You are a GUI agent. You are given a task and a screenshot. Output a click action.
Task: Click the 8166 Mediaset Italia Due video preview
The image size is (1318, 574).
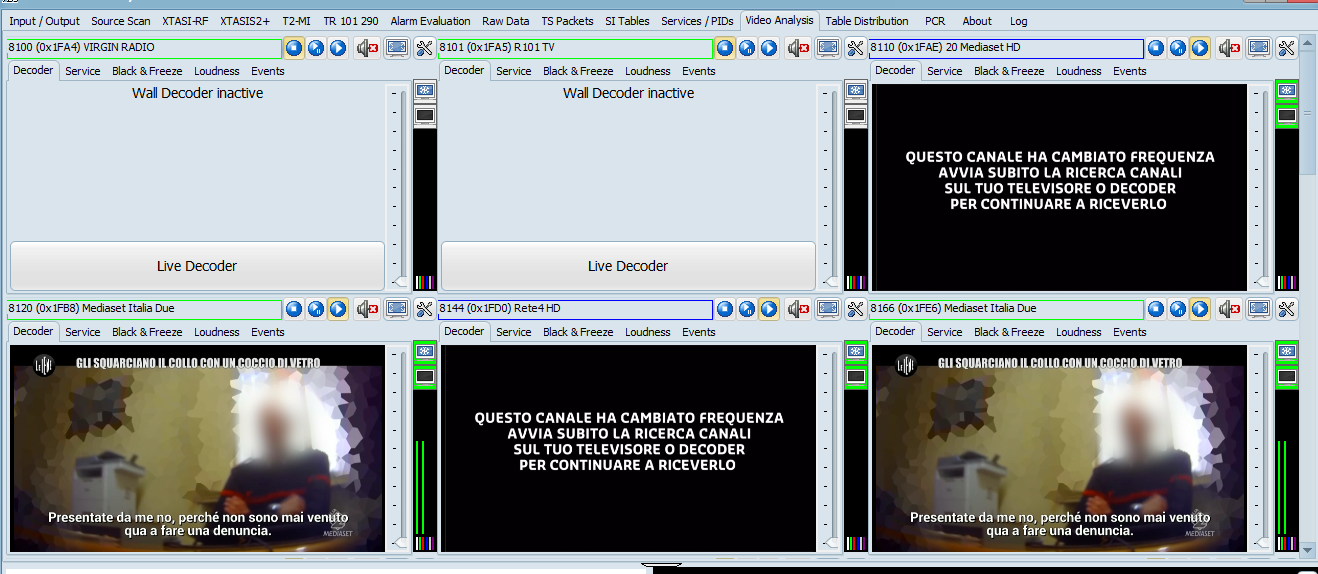1060,449
